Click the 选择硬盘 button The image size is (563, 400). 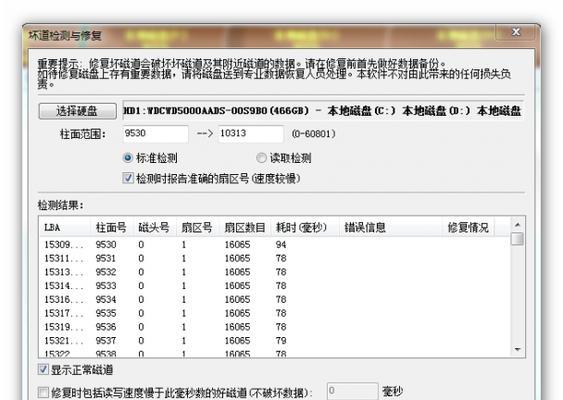[x=77, y=111]
